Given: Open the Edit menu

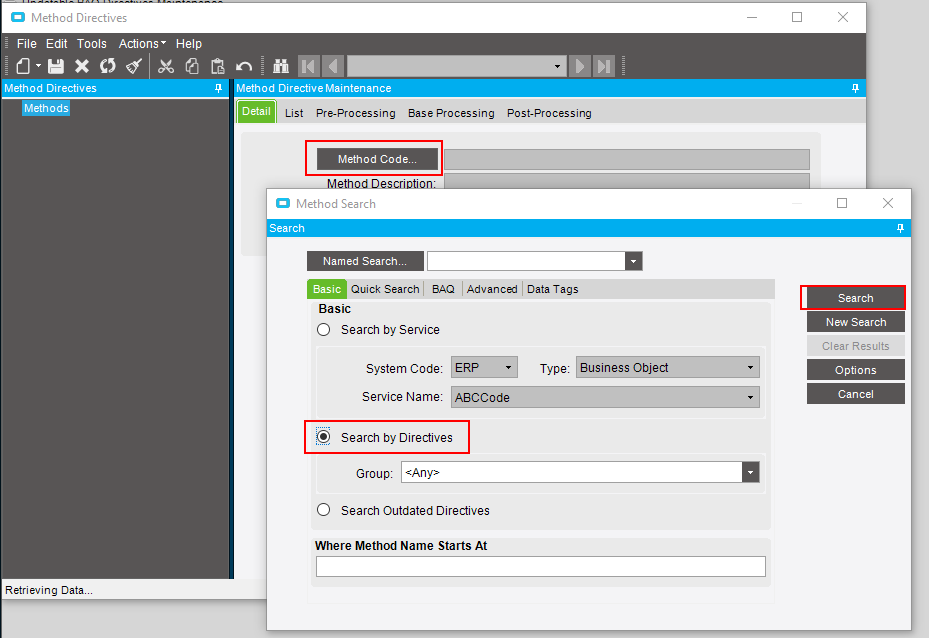Looking at the screenshot, I should [56, 43].
